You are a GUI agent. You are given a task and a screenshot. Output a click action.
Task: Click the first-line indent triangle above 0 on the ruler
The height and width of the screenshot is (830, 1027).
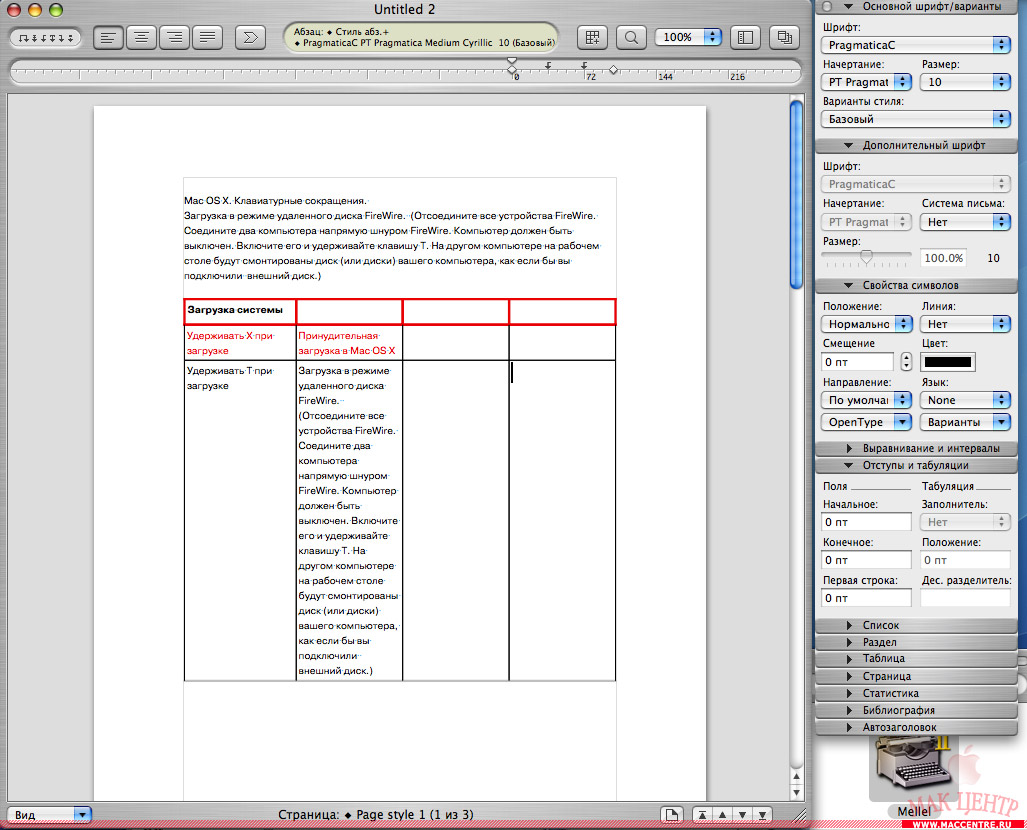point(512,61)
